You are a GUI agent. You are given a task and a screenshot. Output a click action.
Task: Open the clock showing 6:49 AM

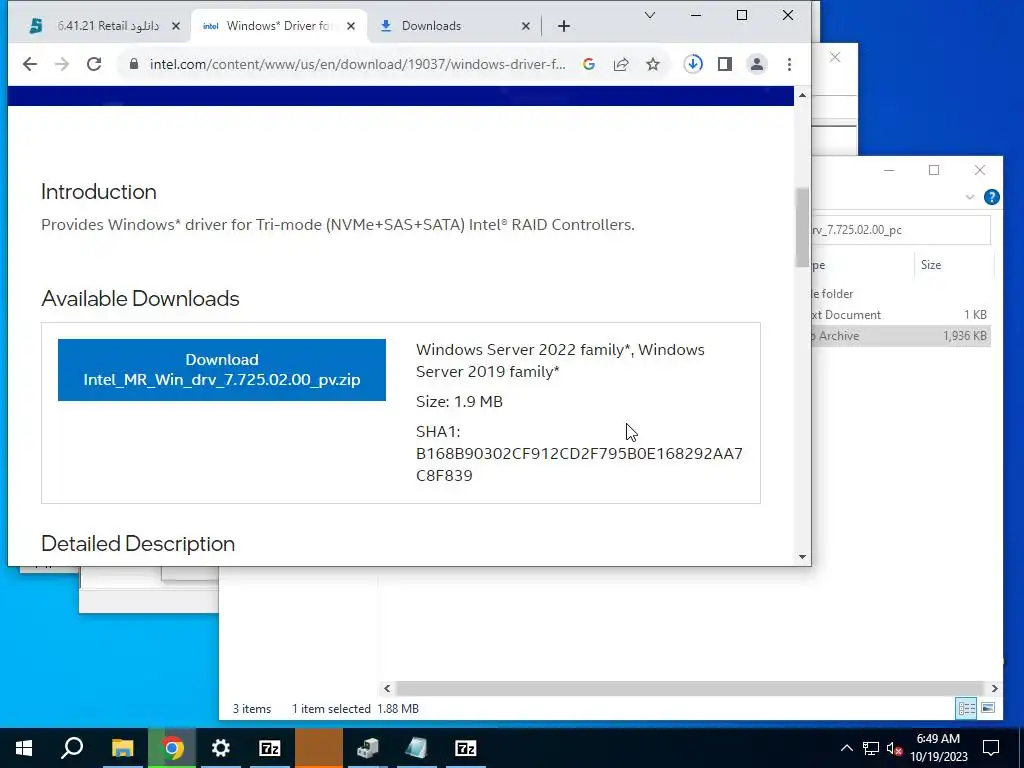point(938,748)
